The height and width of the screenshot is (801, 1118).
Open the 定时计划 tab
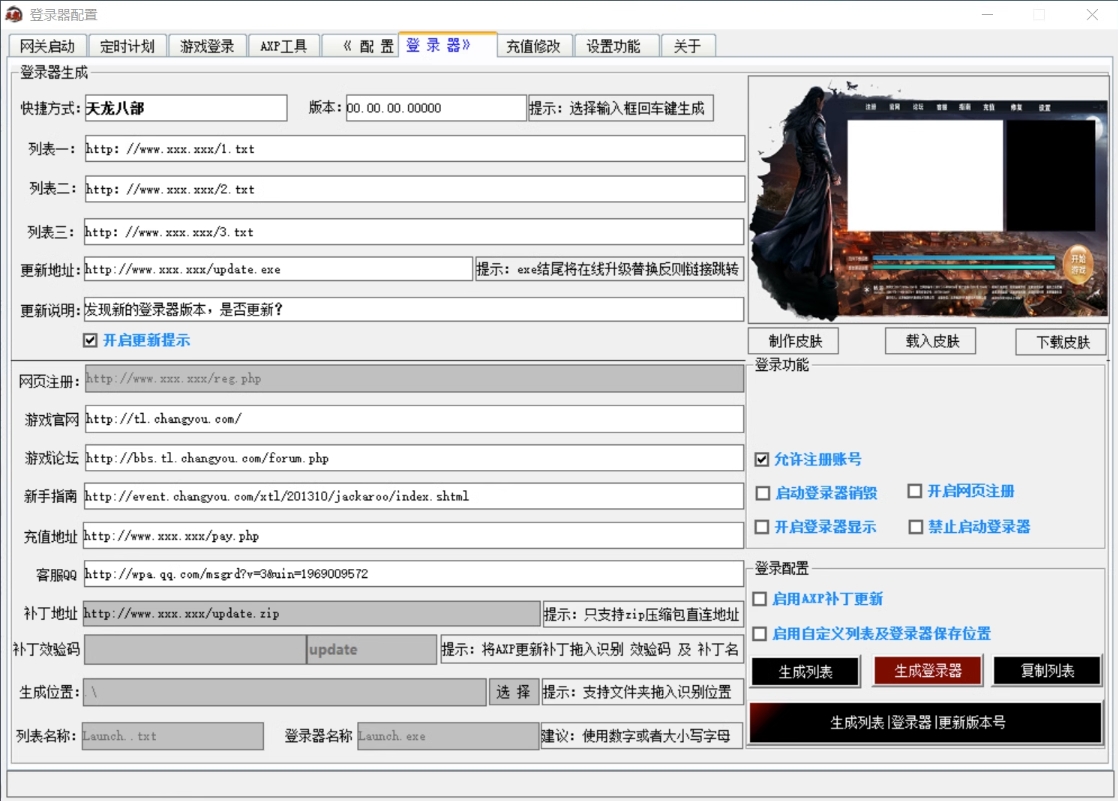tap(128, 46)
